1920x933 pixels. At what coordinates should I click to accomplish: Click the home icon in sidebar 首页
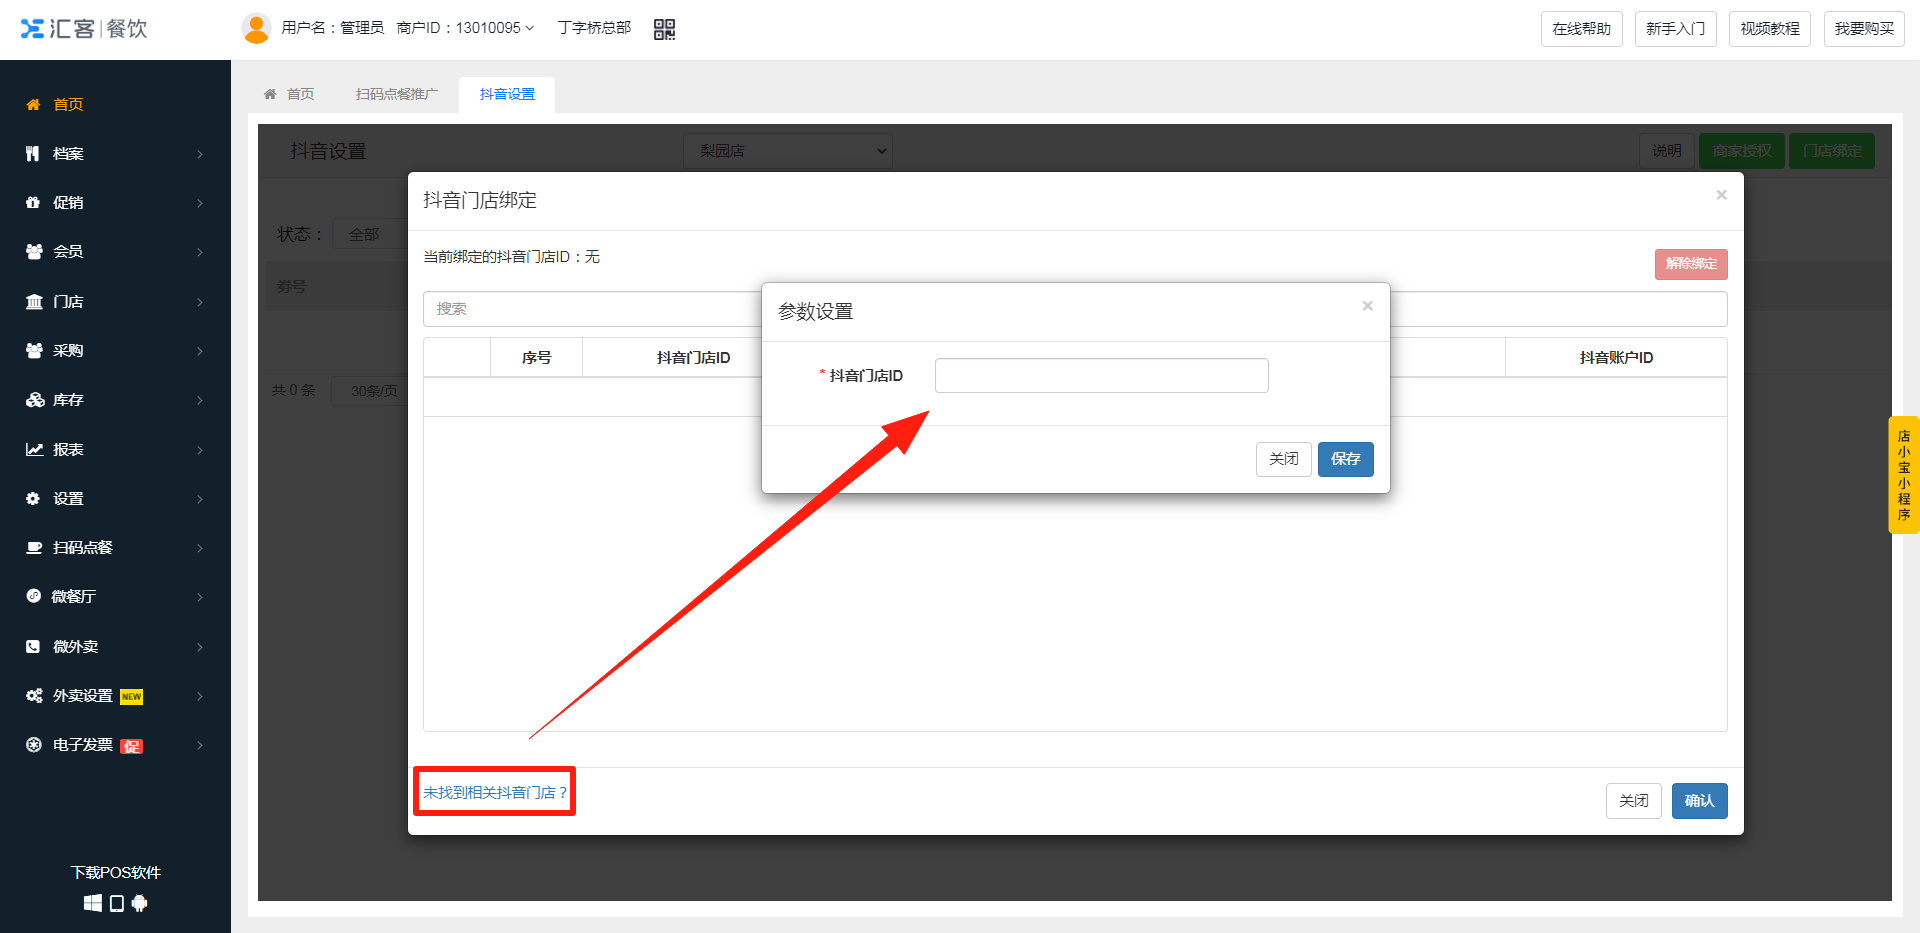[x=34, y=104]
